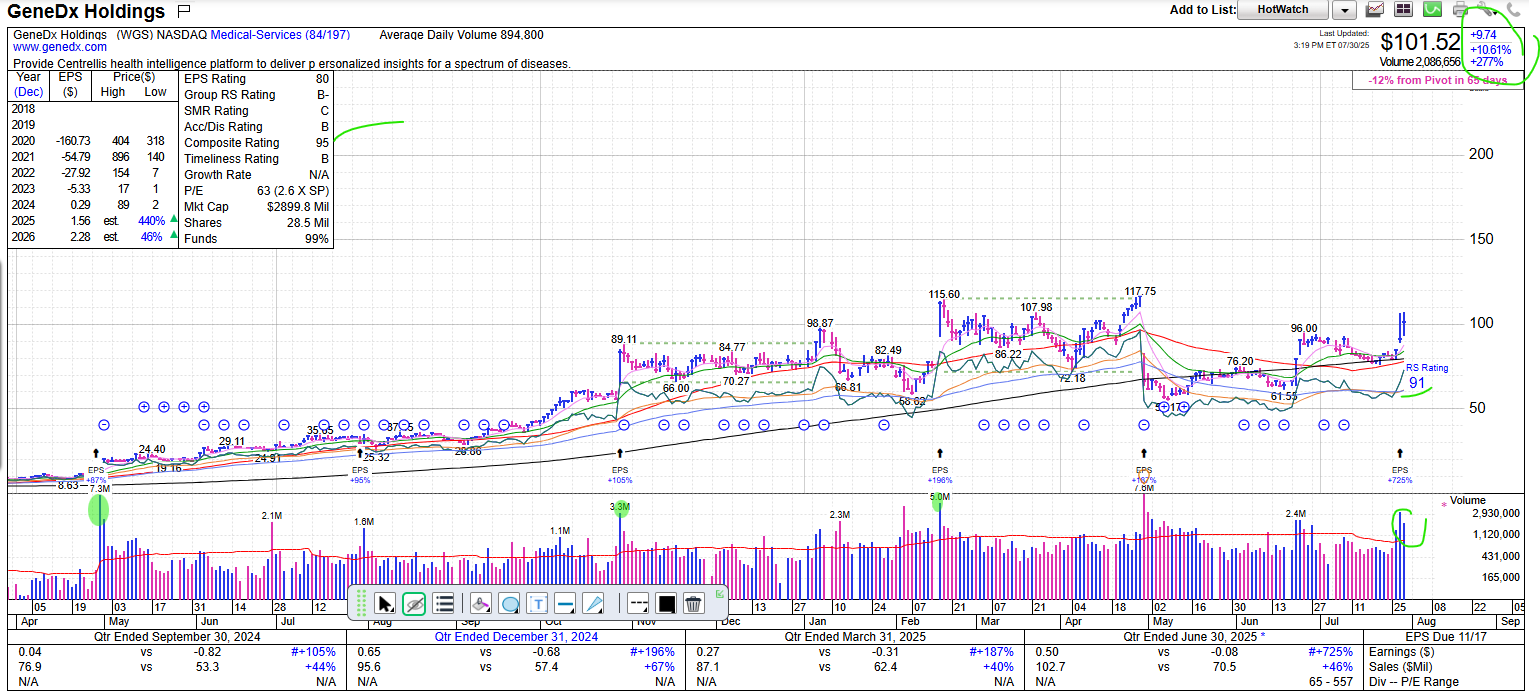1540x691 pixels.
Task: Click the EPS Rating row value 80
Action: click(x=322, y=79)
